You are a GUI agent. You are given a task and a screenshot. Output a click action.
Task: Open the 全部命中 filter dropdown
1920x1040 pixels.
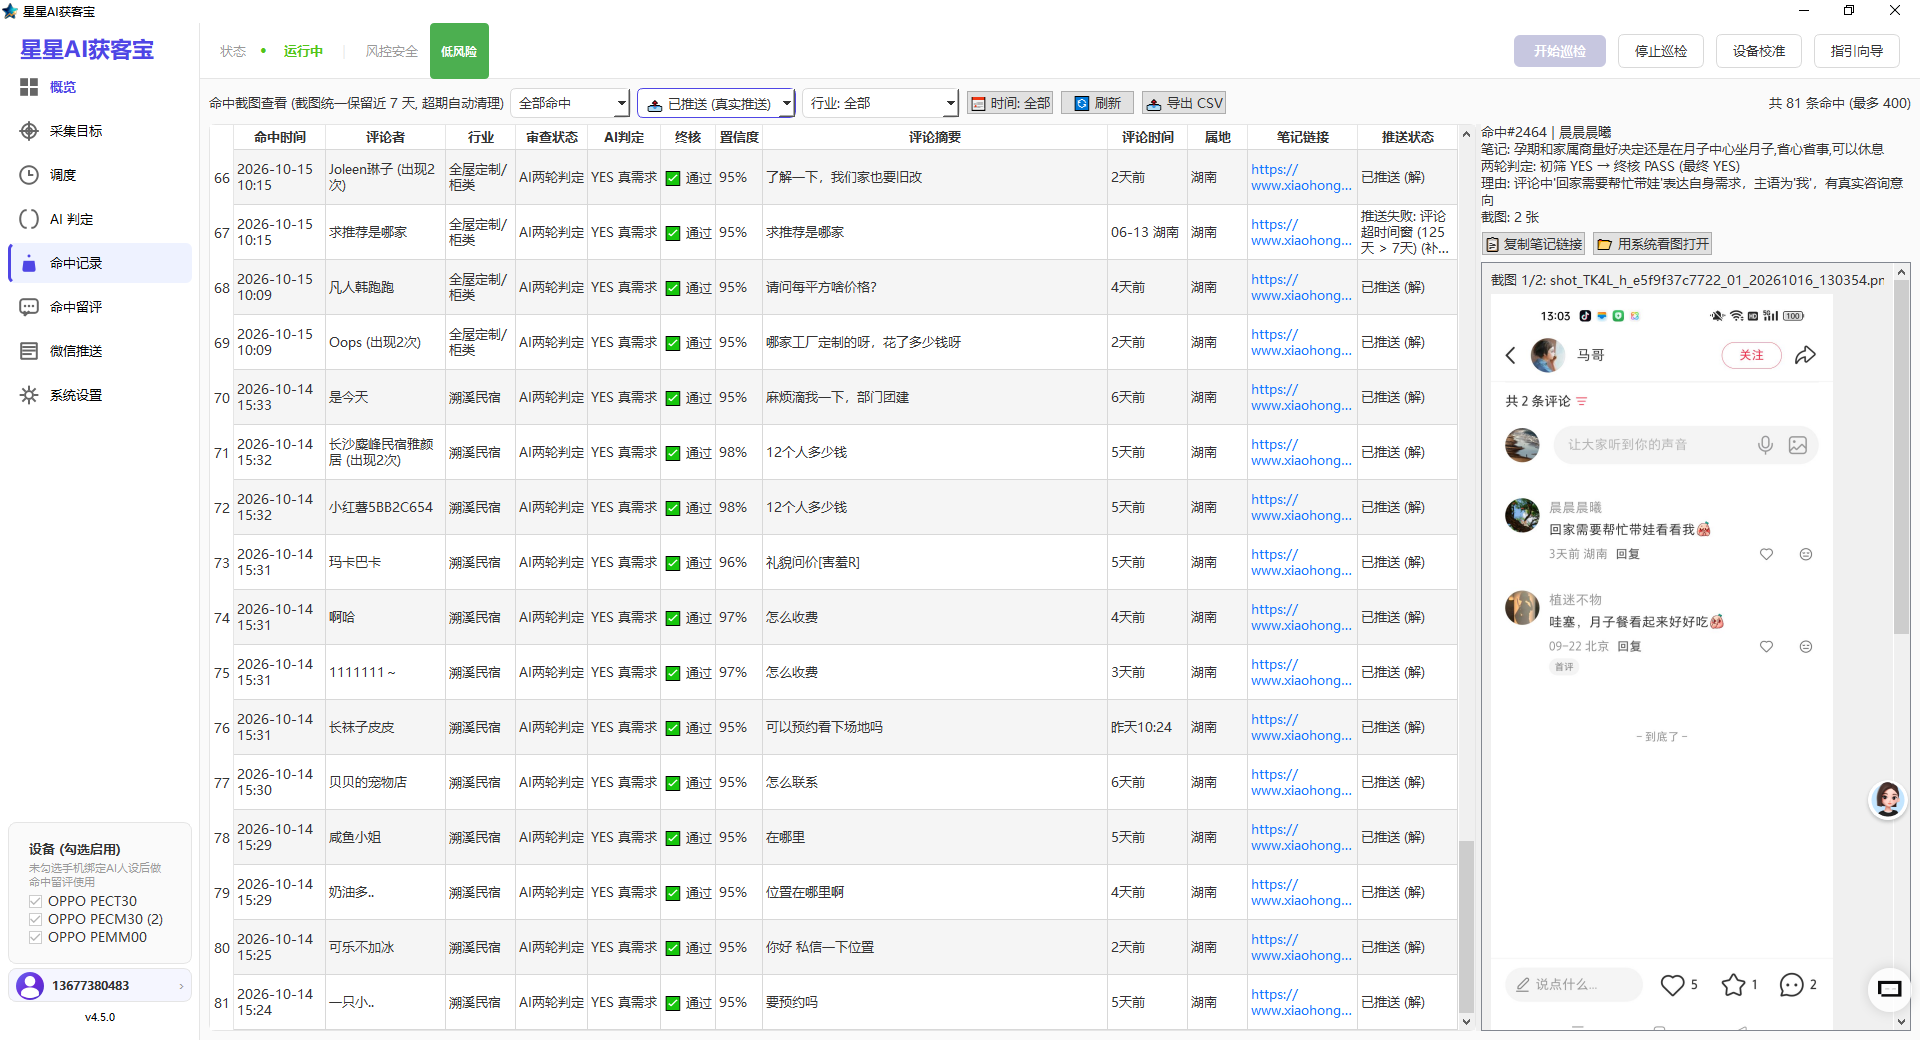click(571, 103)
